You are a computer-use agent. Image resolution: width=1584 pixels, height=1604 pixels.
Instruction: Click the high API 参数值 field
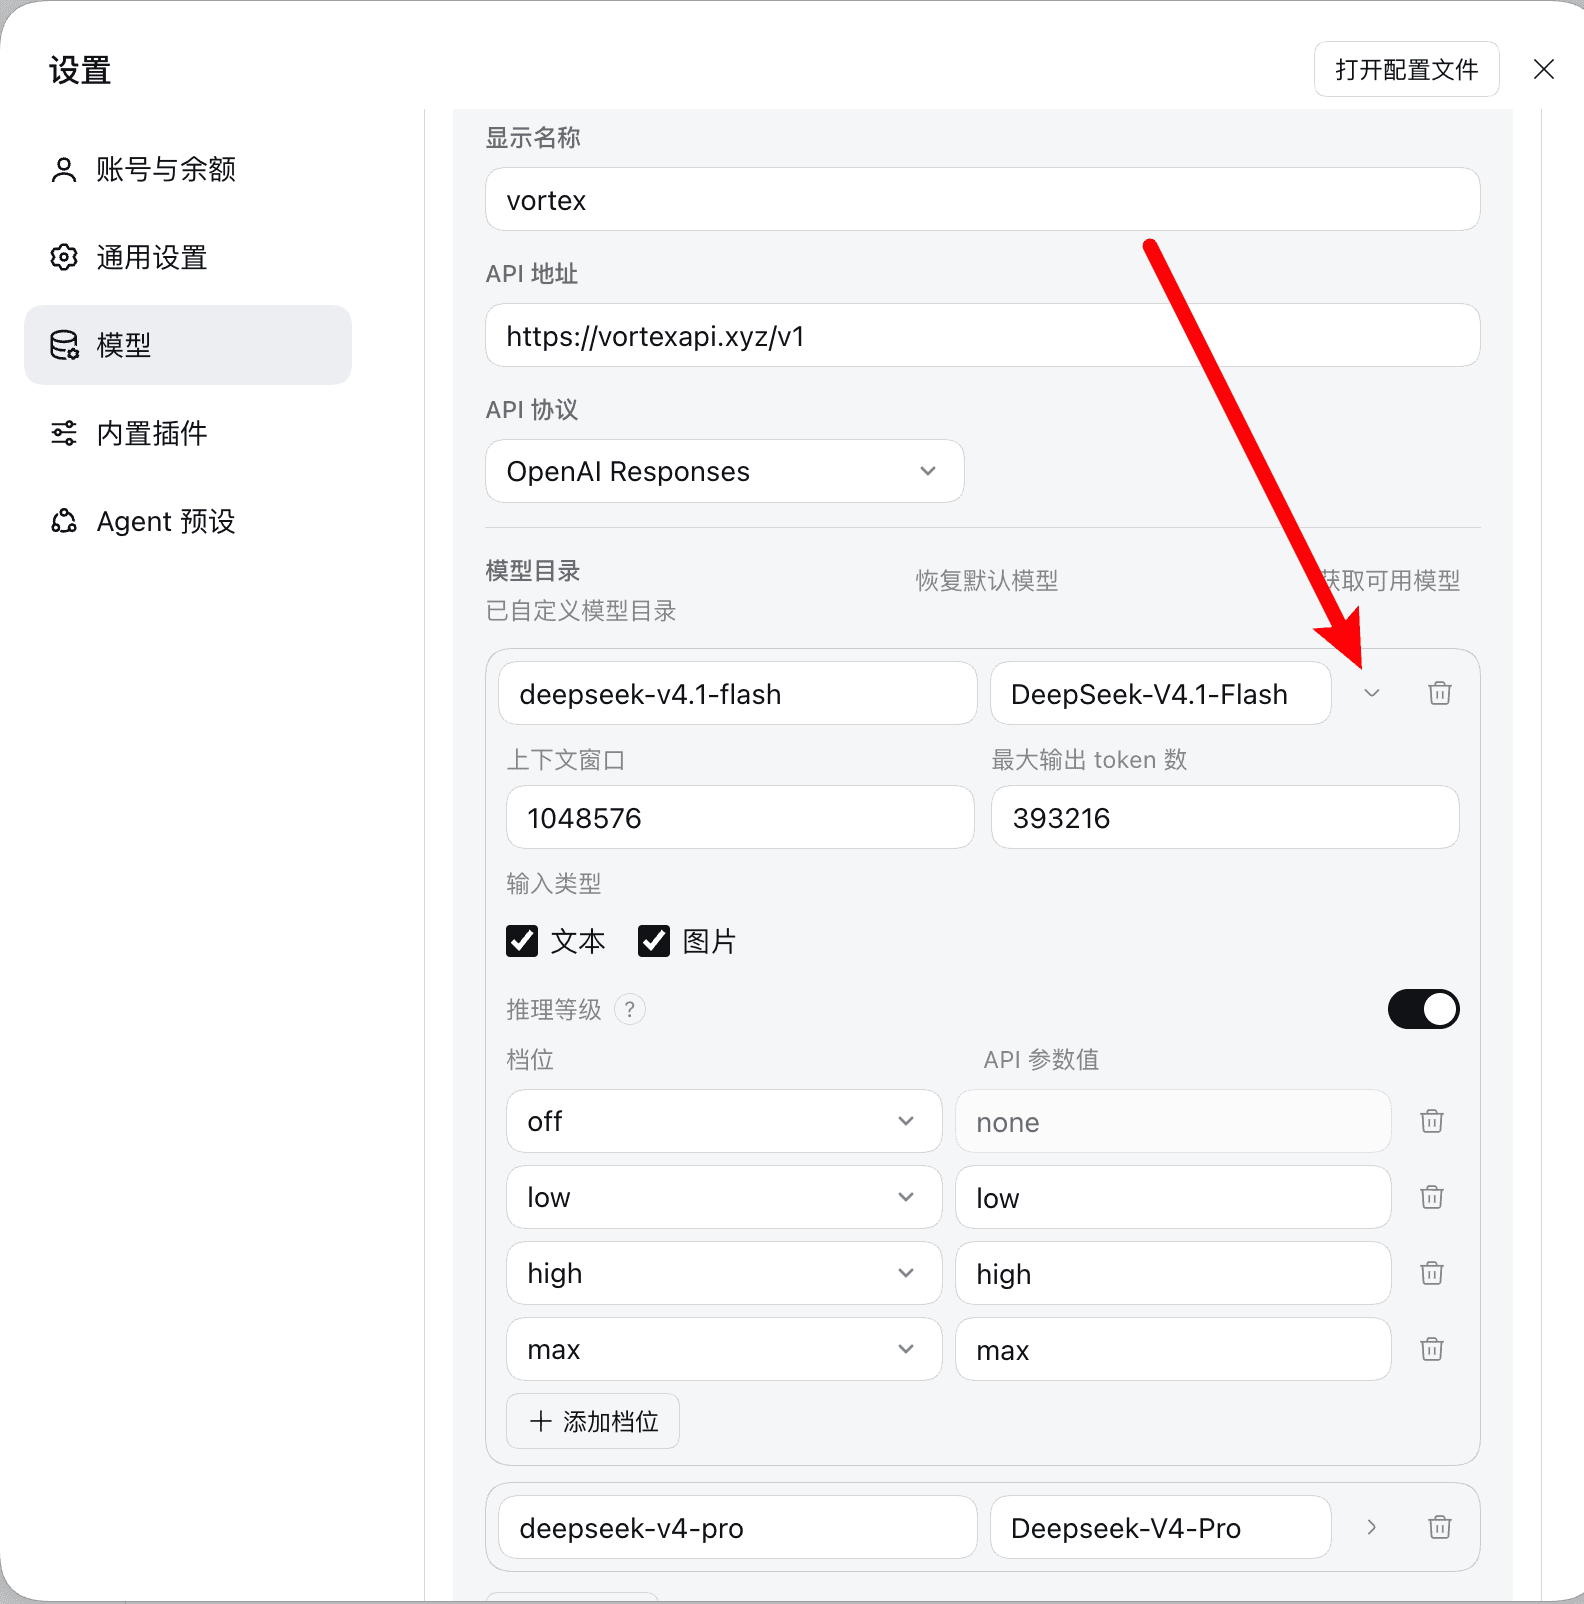(1173, 1273)
